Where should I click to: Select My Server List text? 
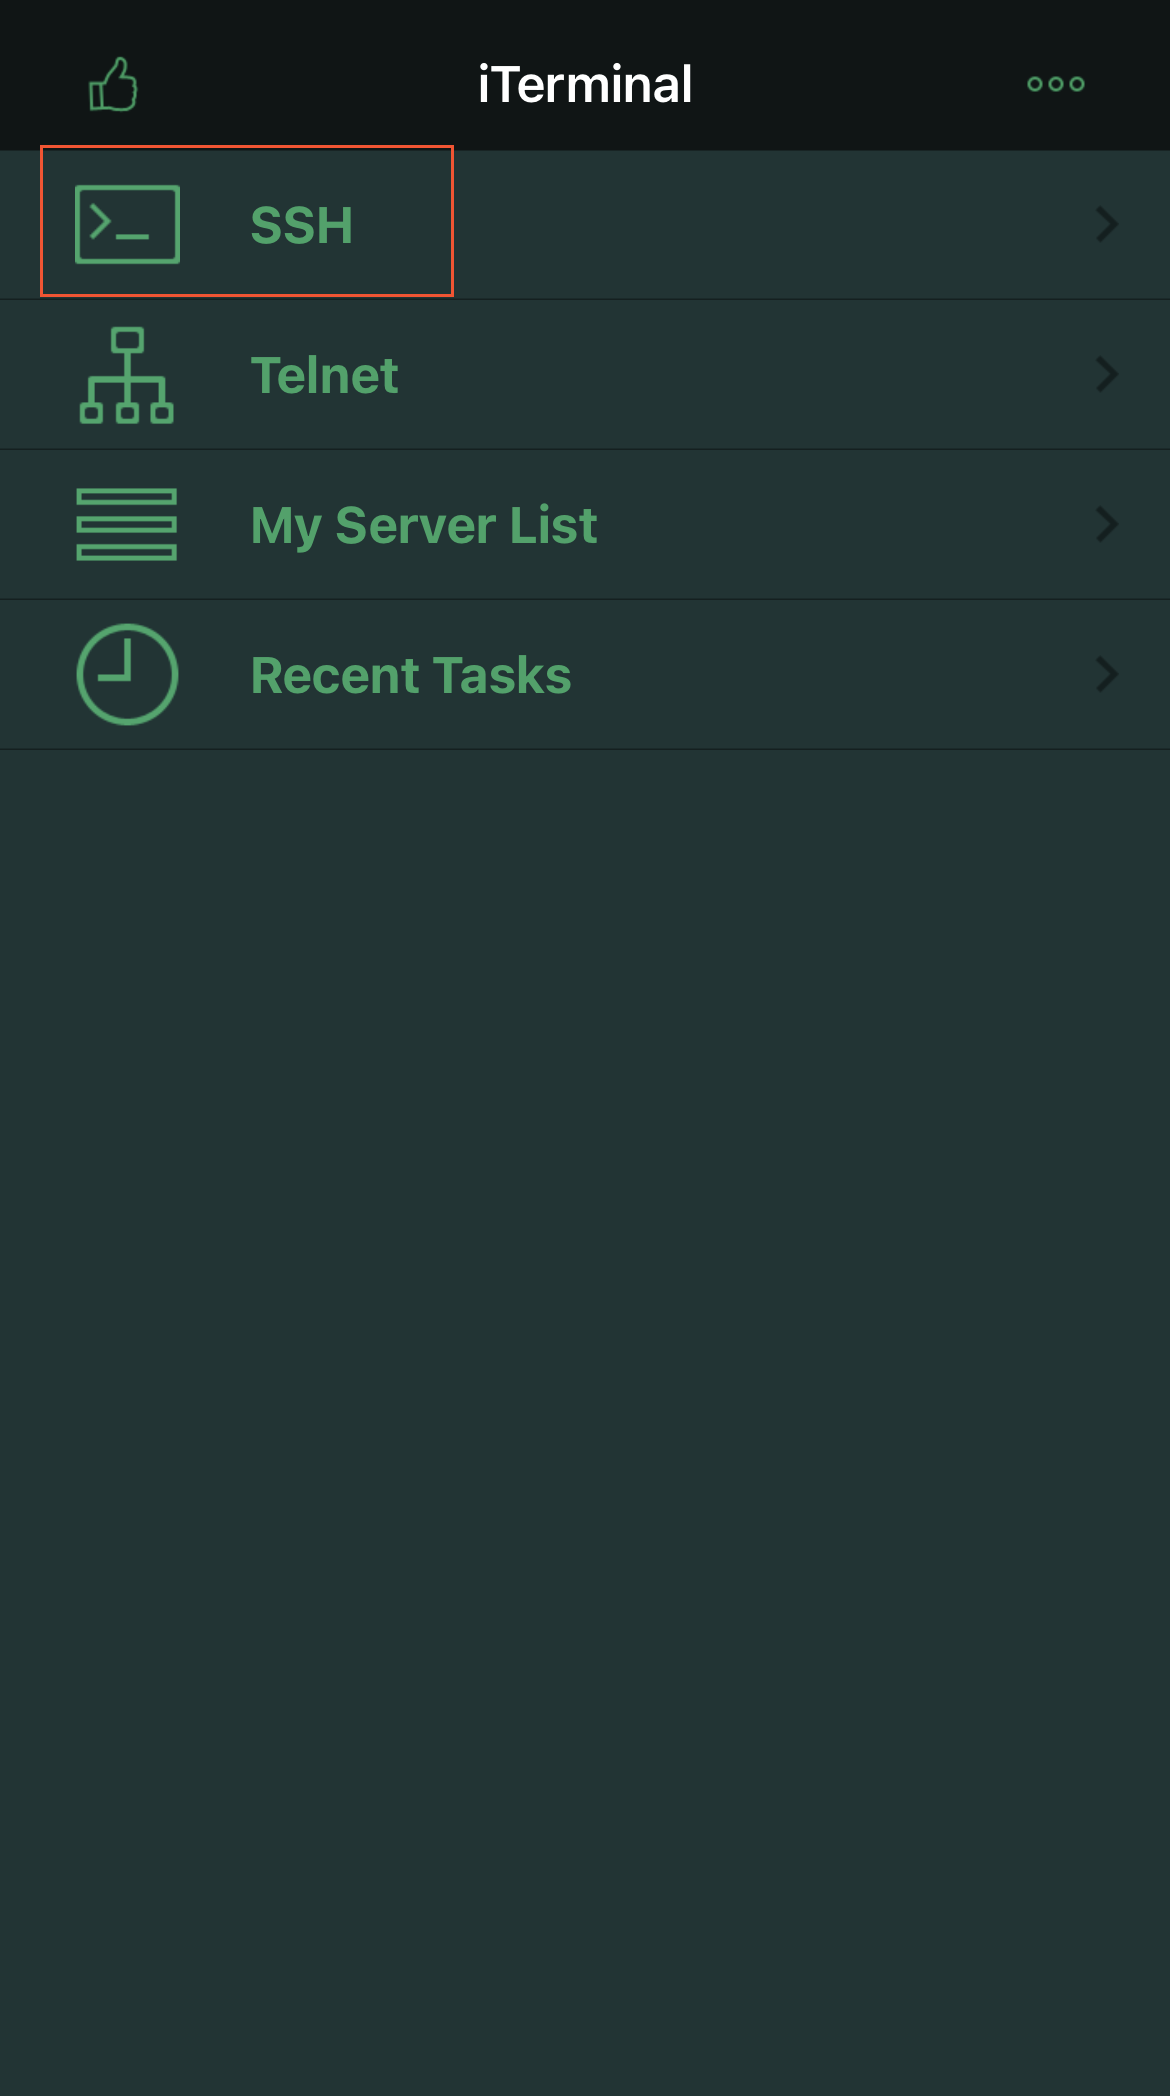[x=424, y=526]
